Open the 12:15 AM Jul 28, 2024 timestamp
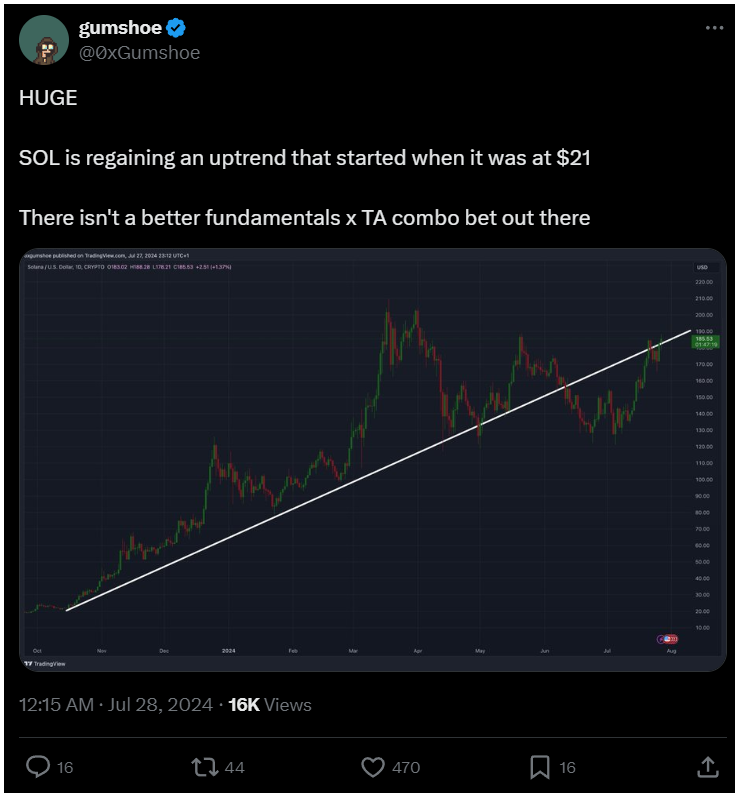 click(116, 704)
